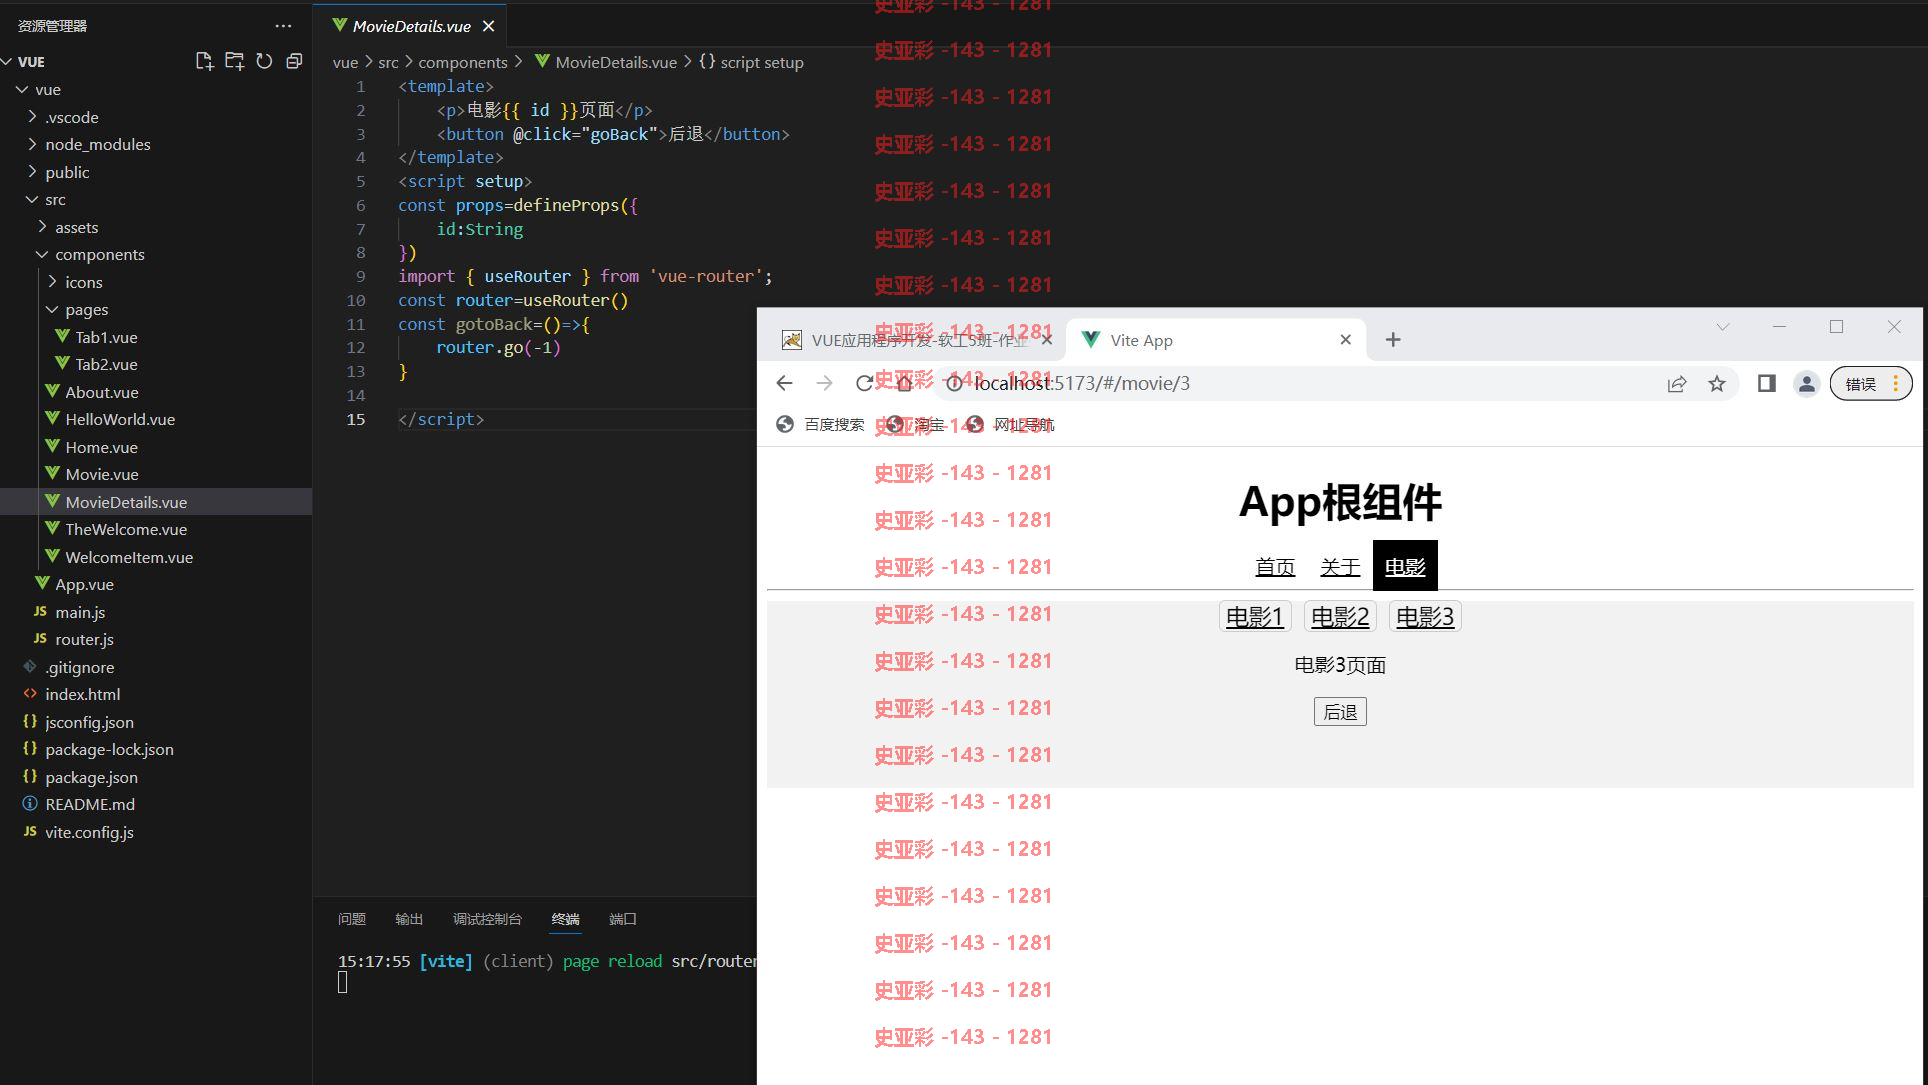Switch to the 调试控制台 panel tab
Viewport: 1928px width, 1085px height.
pyautogui.click(x=487, y=919)
